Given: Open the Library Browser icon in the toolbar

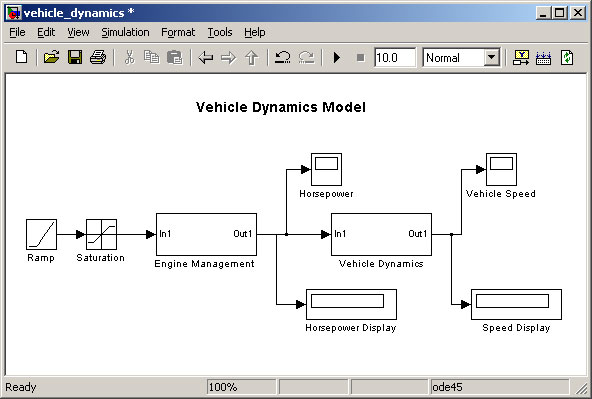Looking at the screenshot, I should coord(521,57).
